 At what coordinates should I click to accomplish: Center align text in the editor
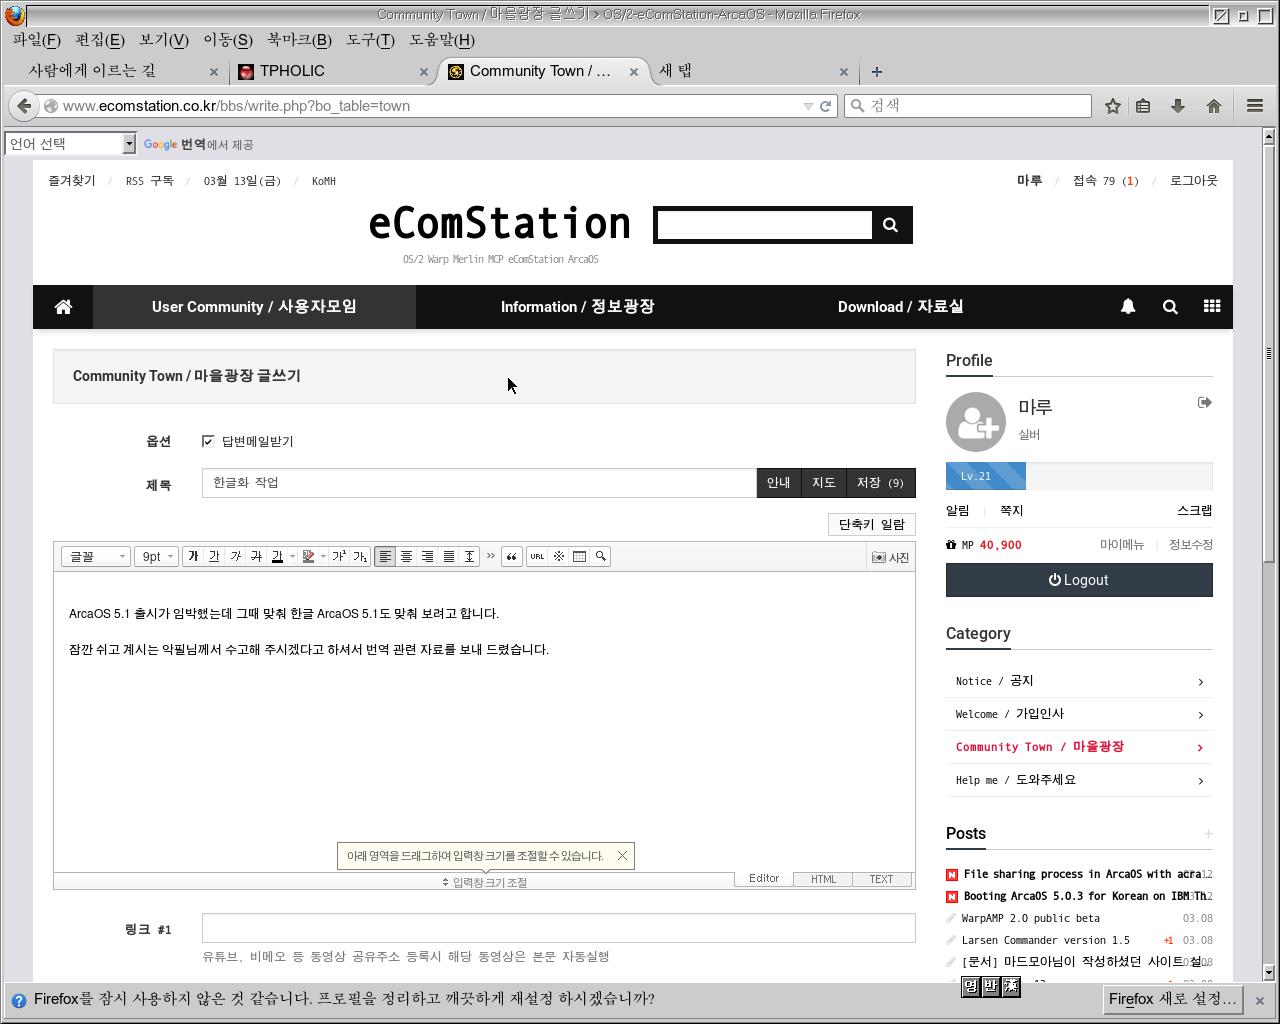pos(406,557)
